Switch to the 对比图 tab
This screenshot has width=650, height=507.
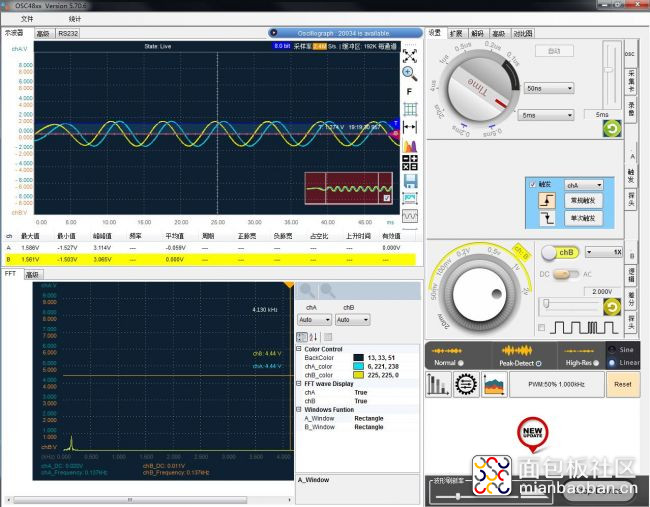[522, 33]
